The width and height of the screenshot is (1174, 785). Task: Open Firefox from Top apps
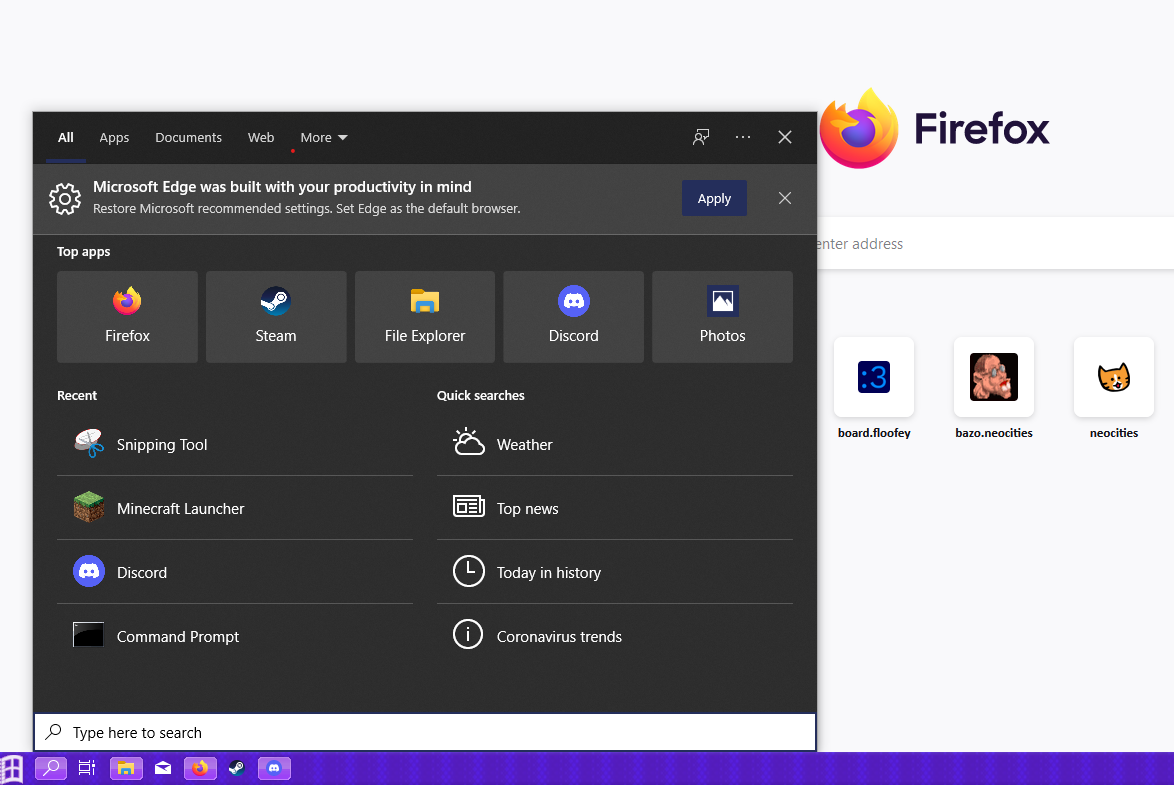click(x=127, y=317)
